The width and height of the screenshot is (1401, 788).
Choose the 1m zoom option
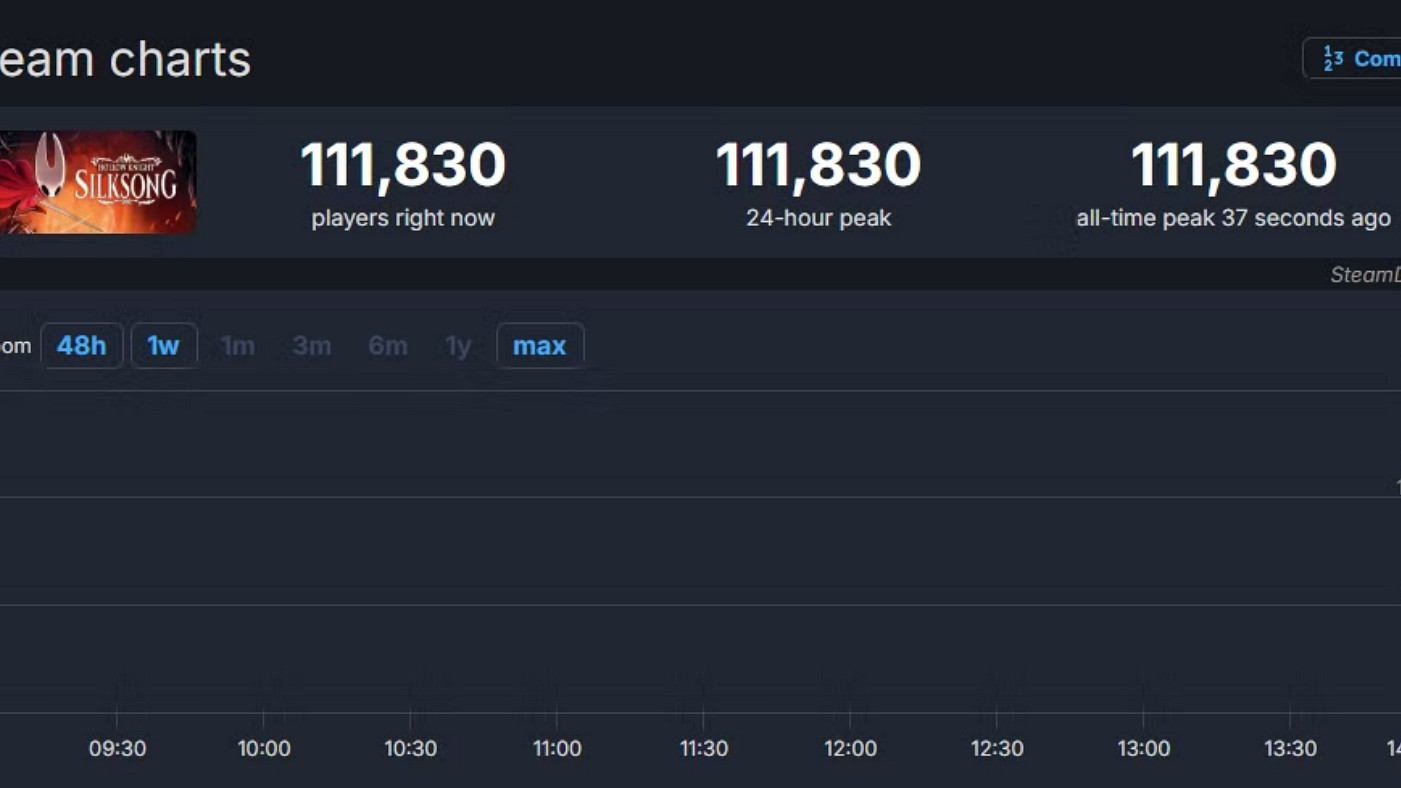(x=237, y=346)
